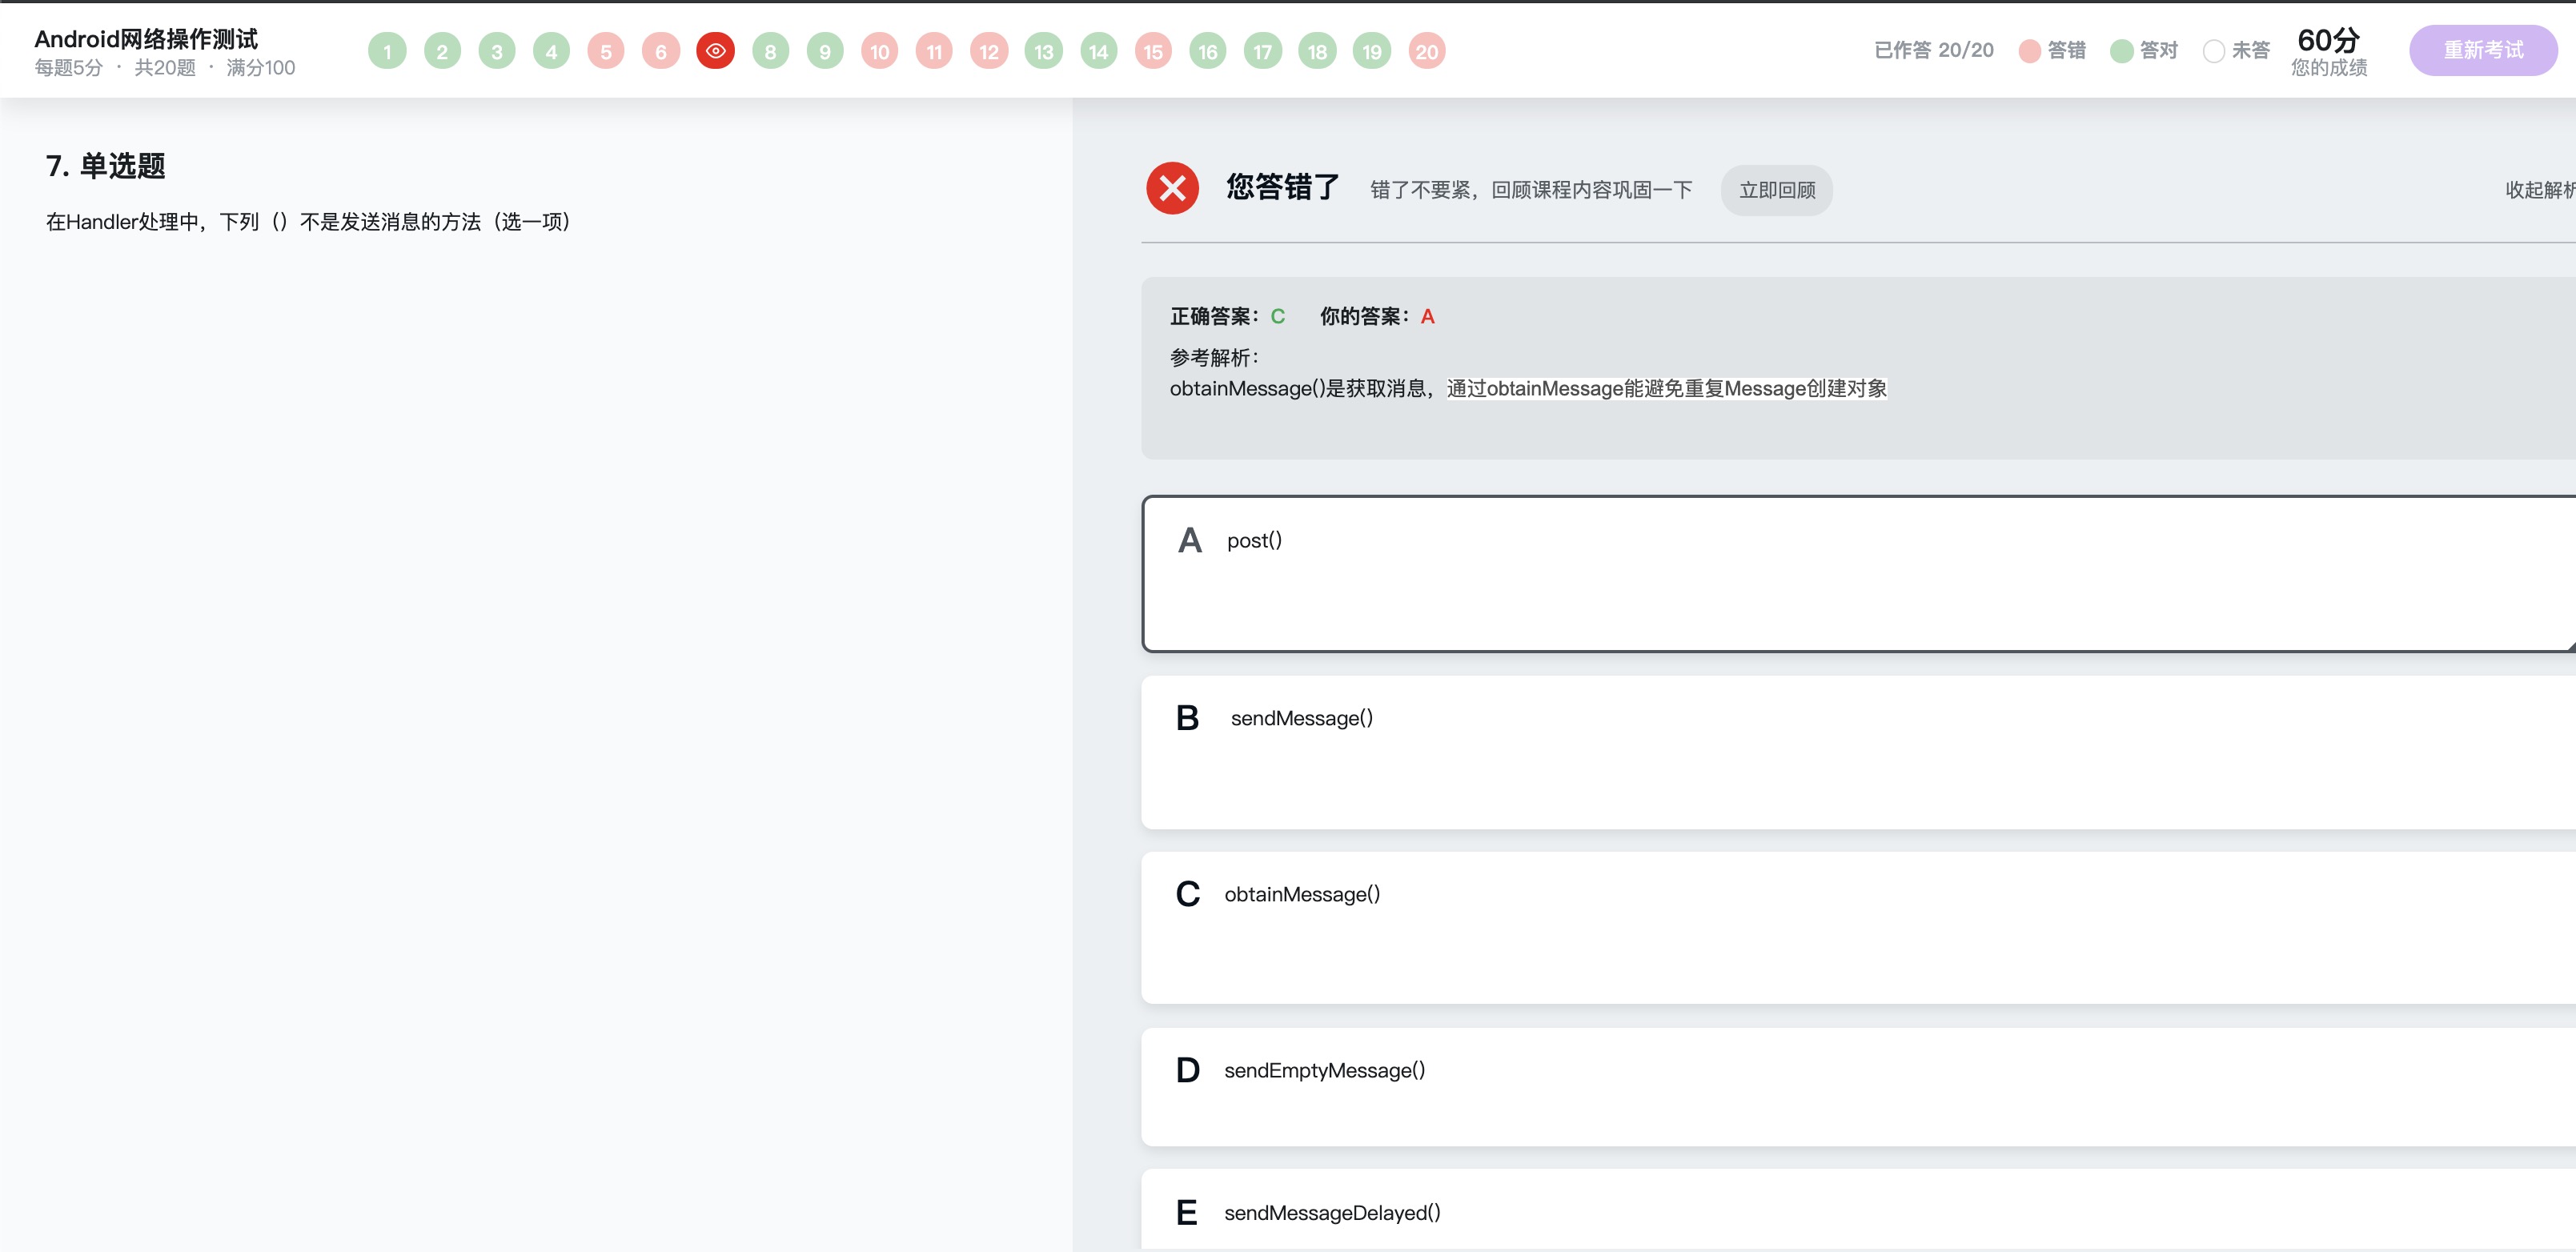
Task: Jump to question 5 bubble
Action: pos(606,51)
